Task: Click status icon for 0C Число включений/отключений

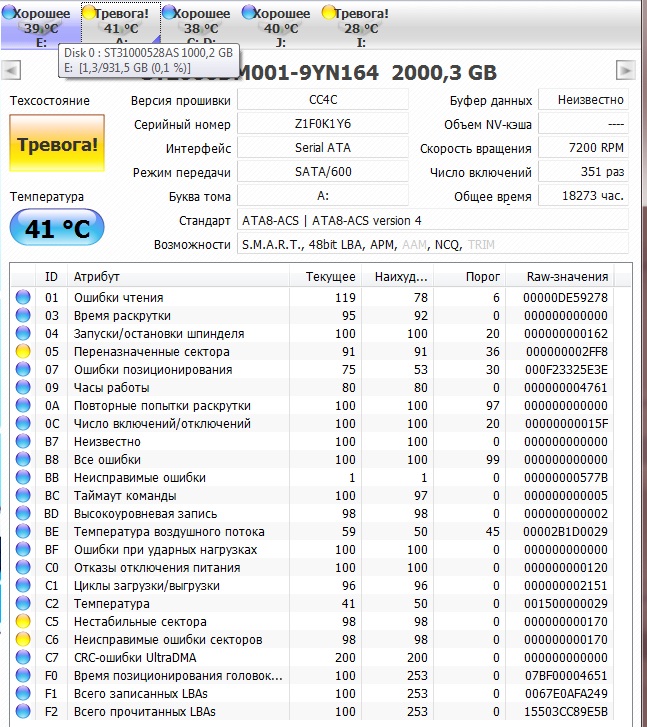Action: (x=23, y=423)
